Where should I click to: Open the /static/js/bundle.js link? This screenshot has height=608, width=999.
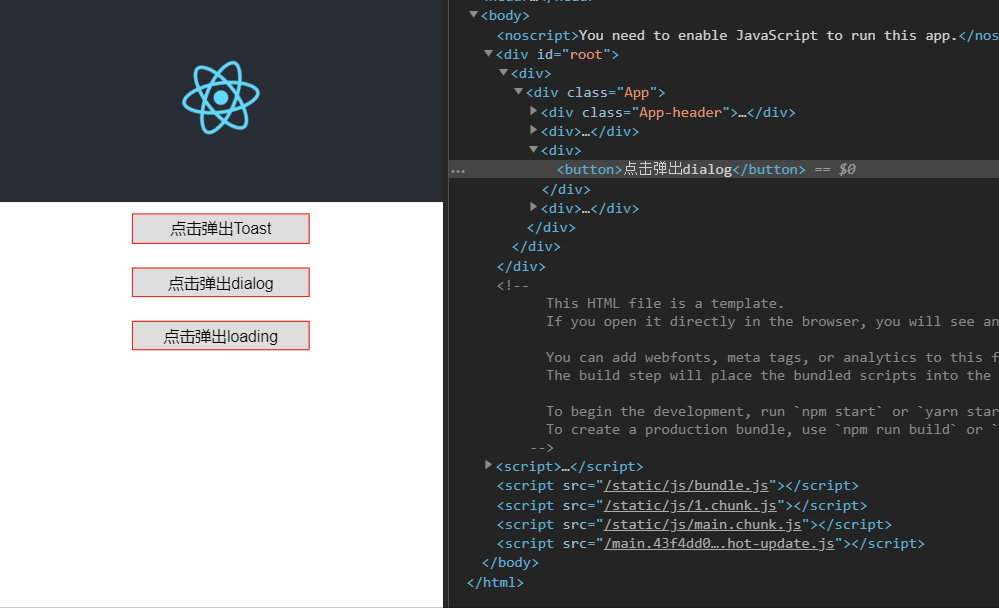(686, 486)
